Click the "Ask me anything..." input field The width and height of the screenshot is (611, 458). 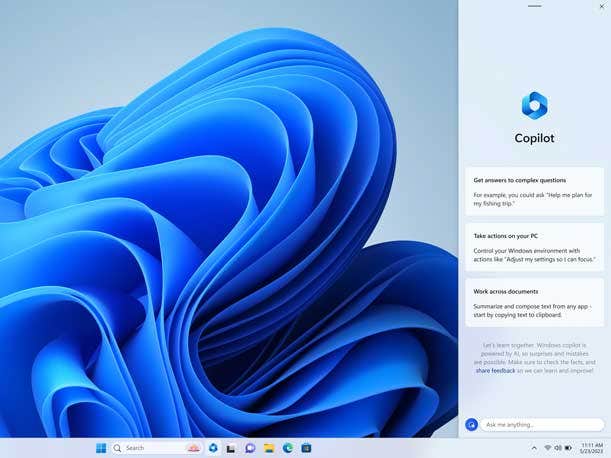tap(542, 425)
